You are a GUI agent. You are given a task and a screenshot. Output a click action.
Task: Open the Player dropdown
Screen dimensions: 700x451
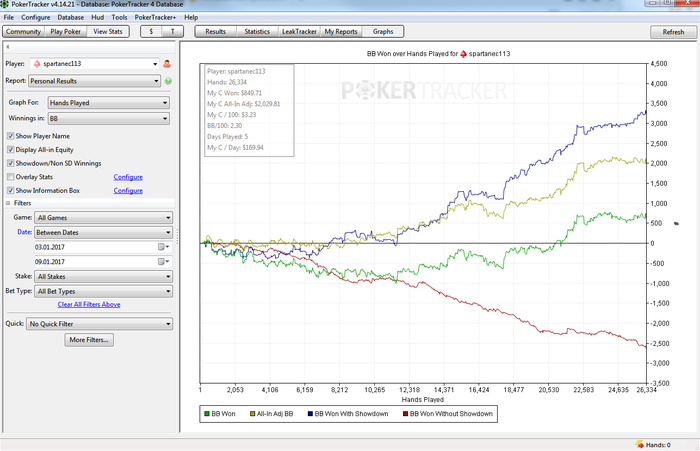(x=95, y=64)
